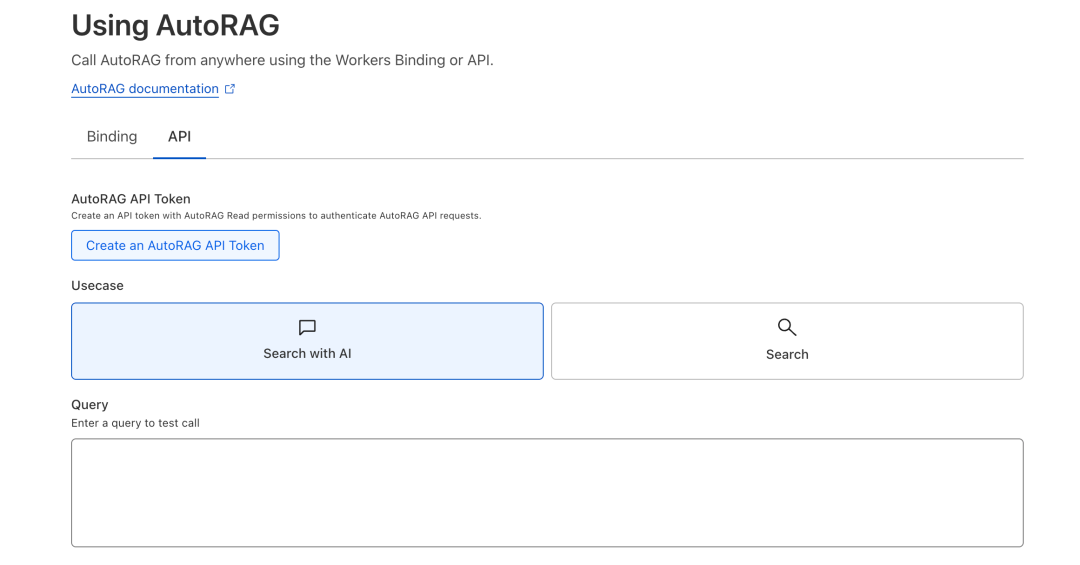Click the external link icon beside documentation
Image resolution: width=1080 pixels, height=565 pixels.
click(230, 89)
